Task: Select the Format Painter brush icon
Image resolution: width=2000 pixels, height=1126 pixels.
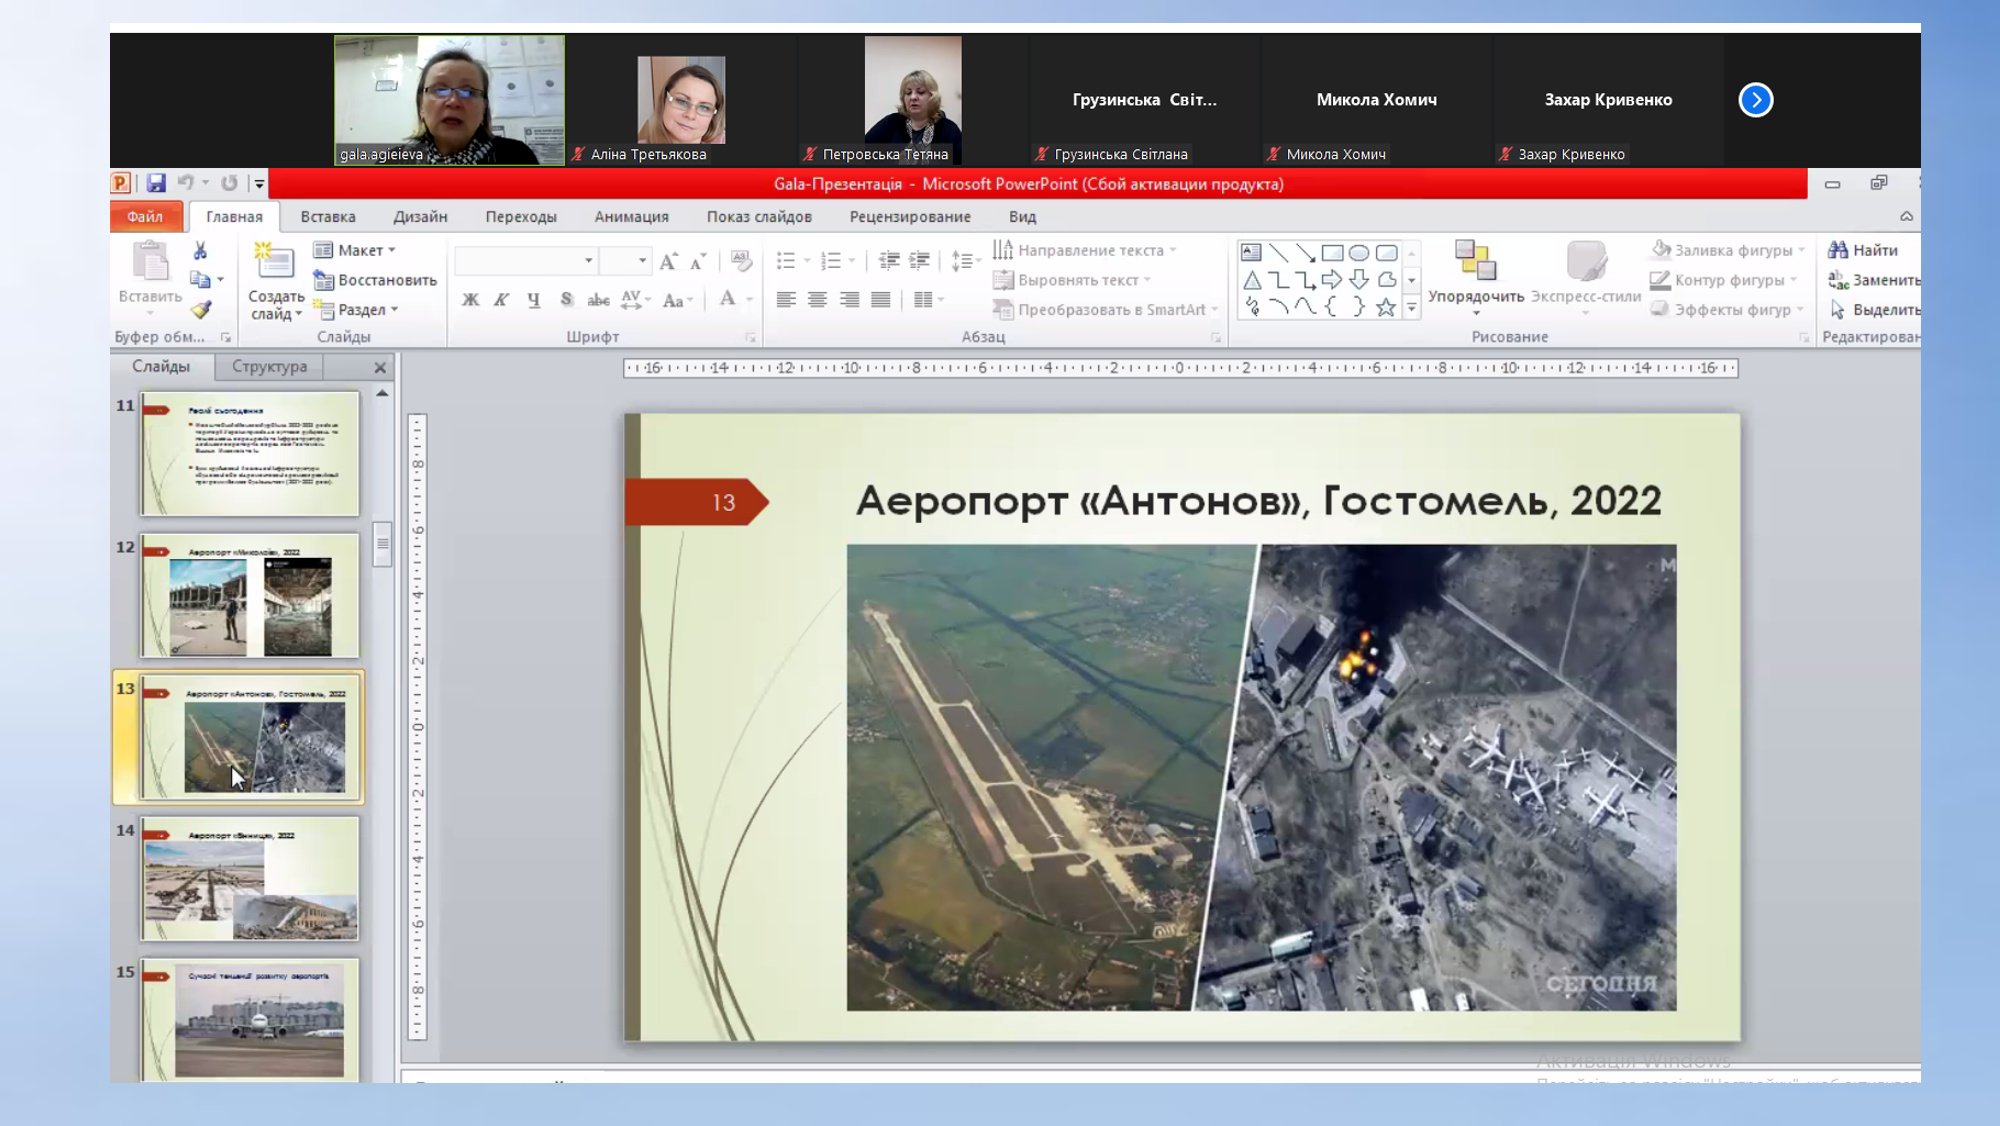Action: point(201,310)
